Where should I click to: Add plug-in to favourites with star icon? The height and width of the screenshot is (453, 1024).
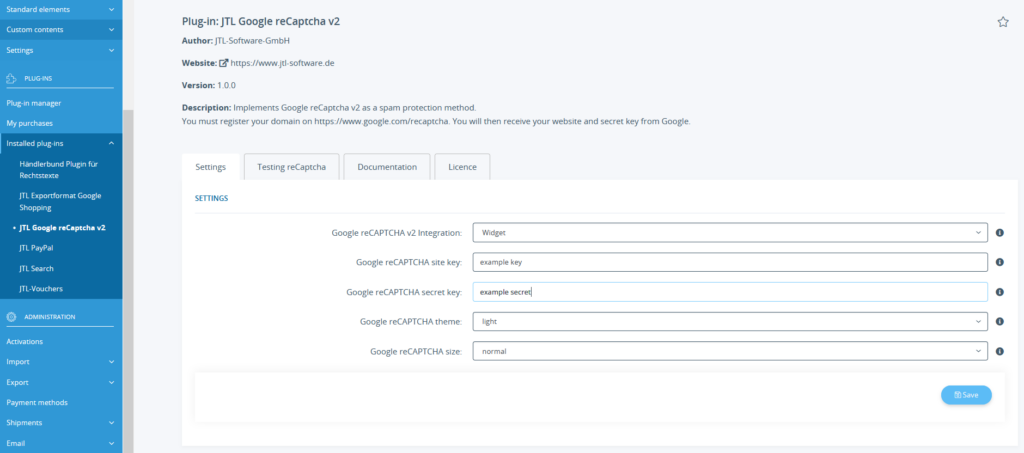click(x=1002, y=22)
